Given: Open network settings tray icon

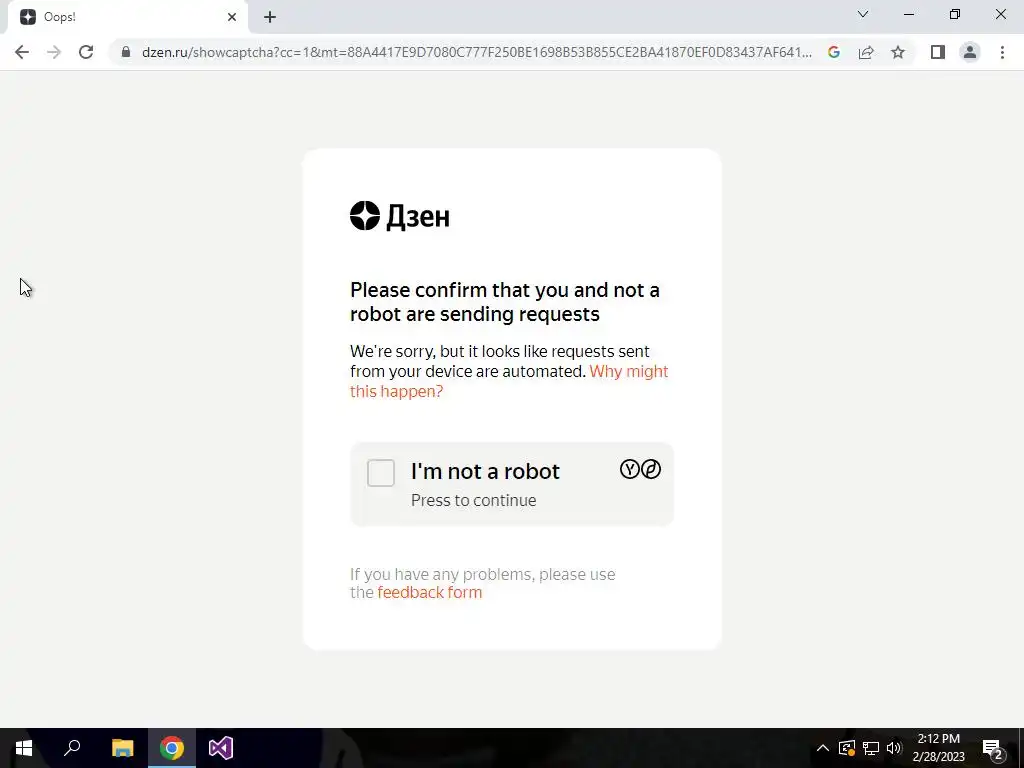Looking at the screenshot, I should point(871,748).
